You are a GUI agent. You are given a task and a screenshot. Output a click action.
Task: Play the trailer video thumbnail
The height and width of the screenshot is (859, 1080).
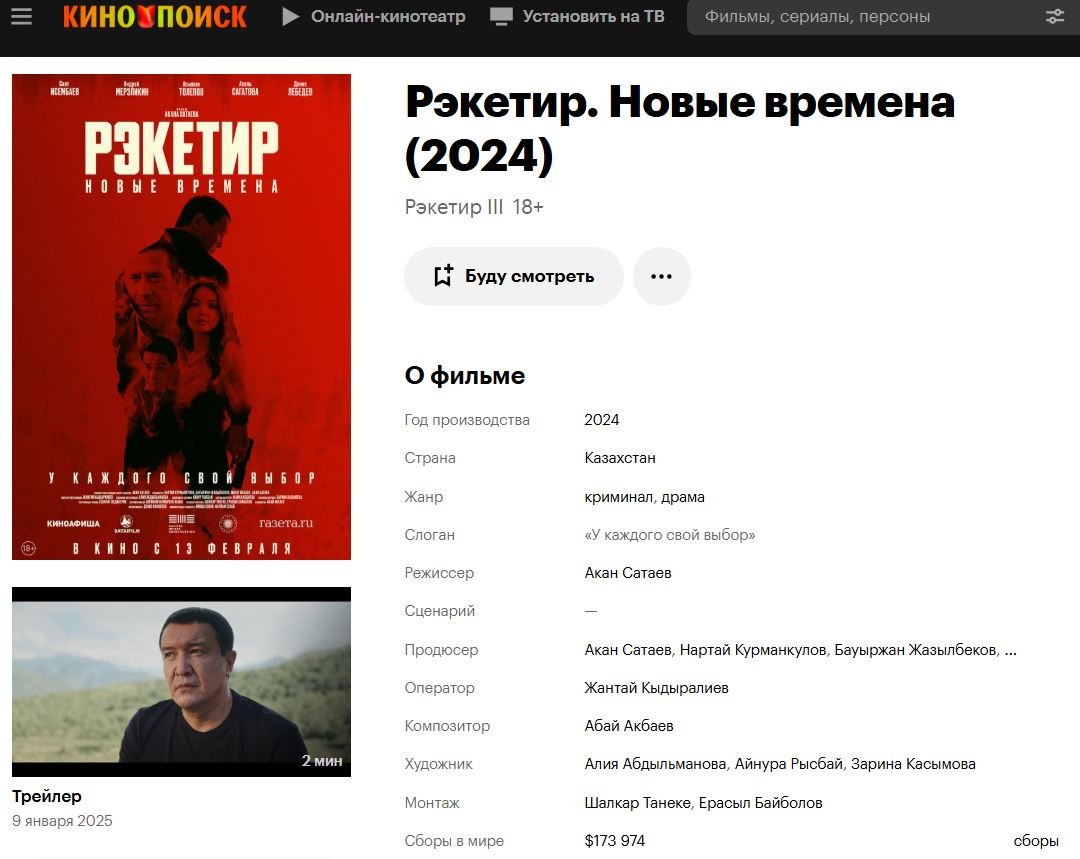pyautogui.click(x=181, y=682)
